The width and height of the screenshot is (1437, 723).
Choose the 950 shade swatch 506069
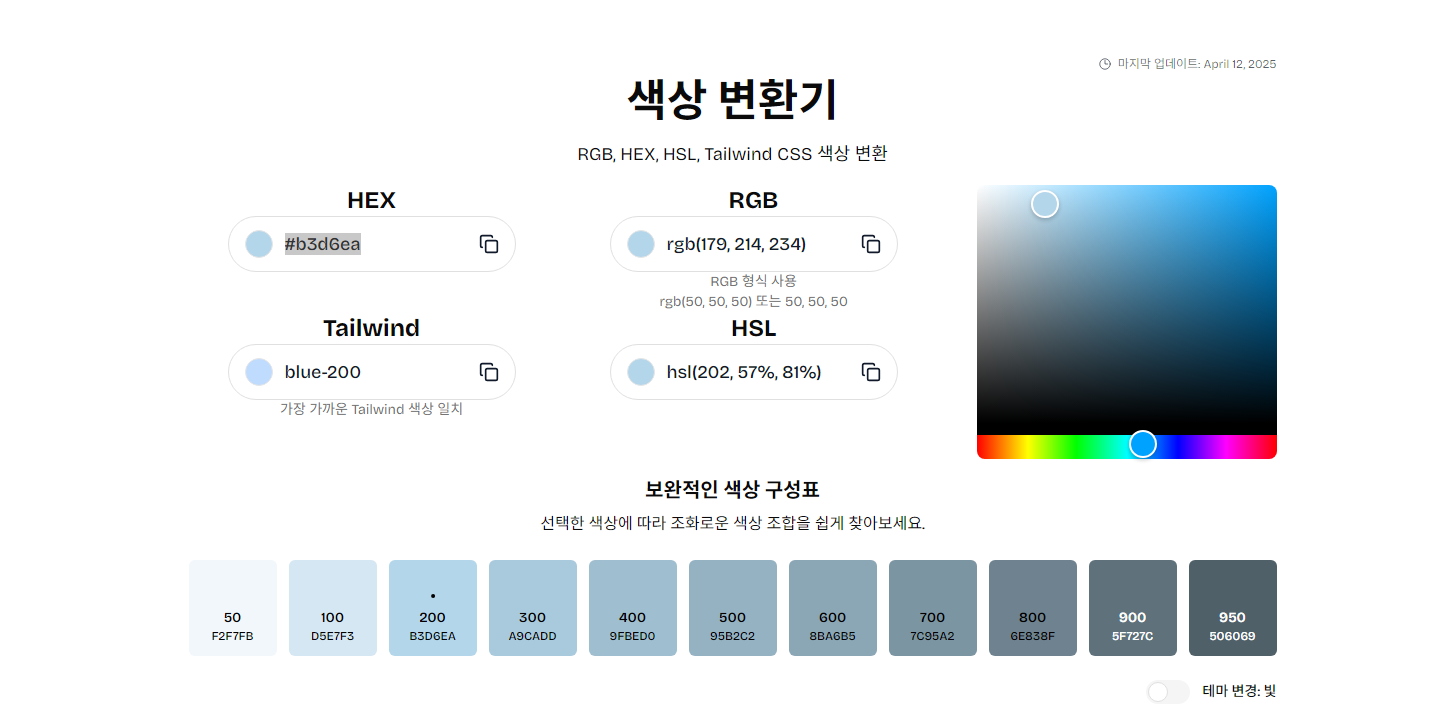(1232, 608)
